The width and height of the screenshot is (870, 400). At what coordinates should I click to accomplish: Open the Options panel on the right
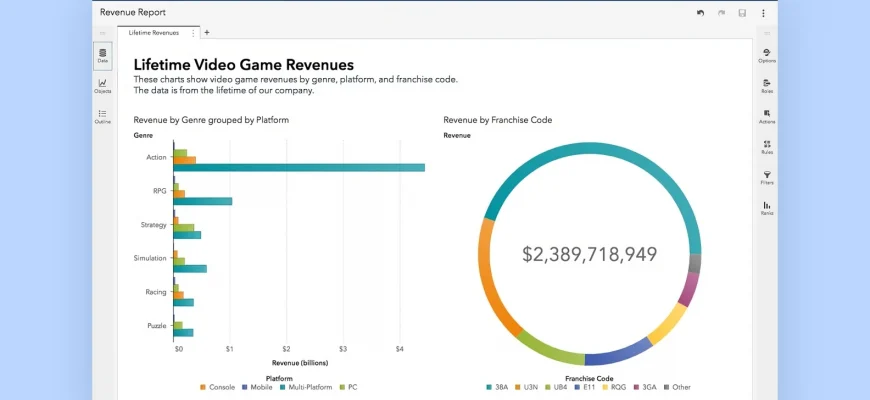point(766,55)
